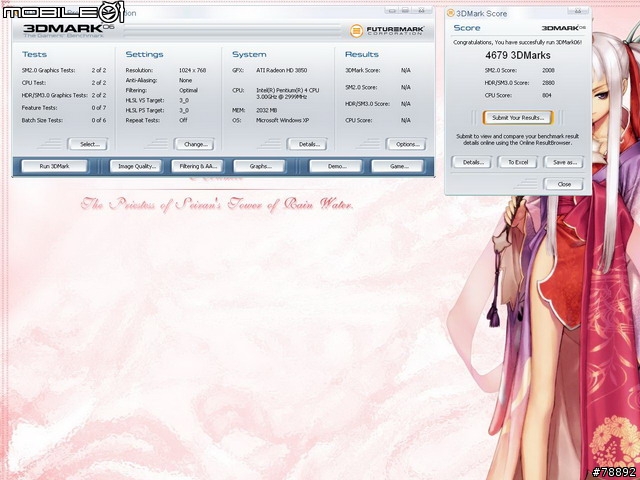Launch the Game... button
Screen dimensions: 640x480
click(x=398, y=166)
